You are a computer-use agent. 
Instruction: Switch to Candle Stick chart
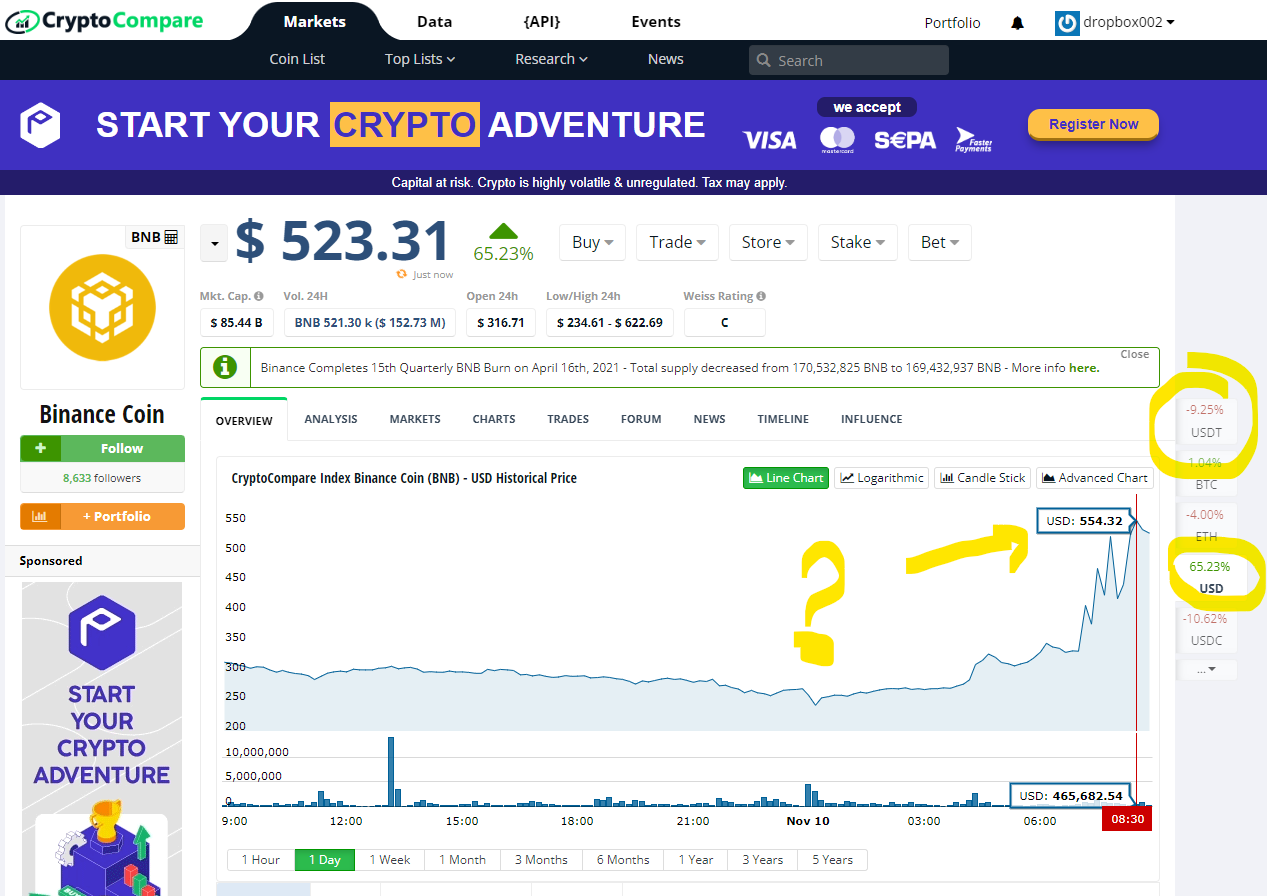[982, 478]
